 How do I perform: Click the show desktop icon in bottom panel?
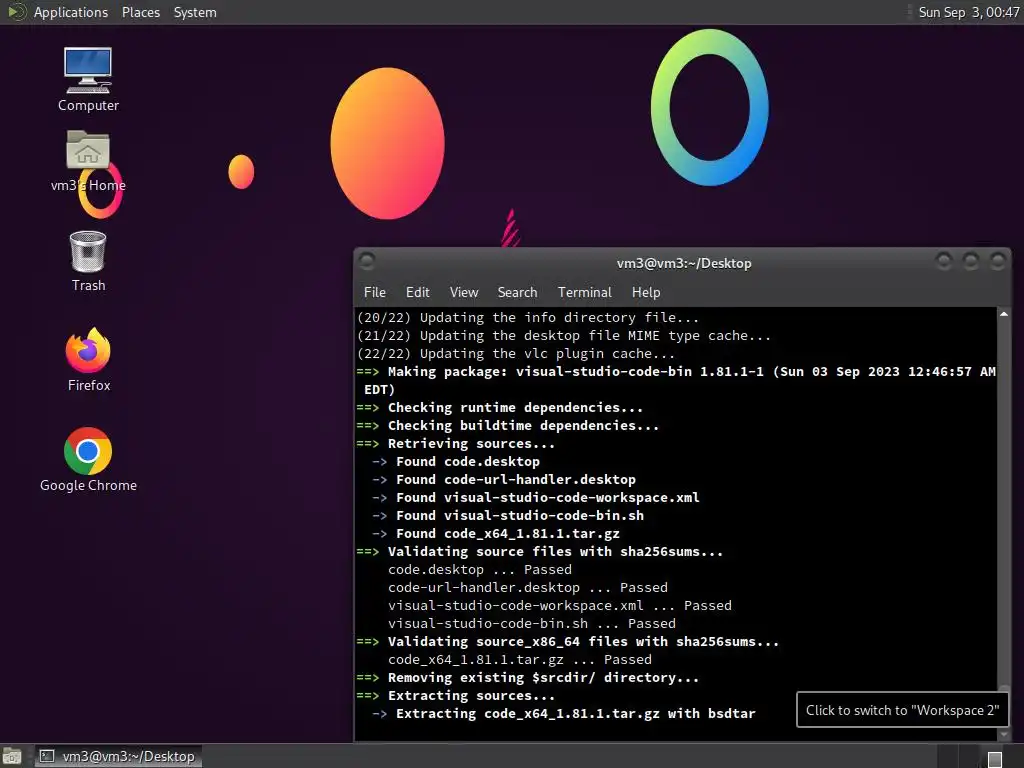(12, 756)
